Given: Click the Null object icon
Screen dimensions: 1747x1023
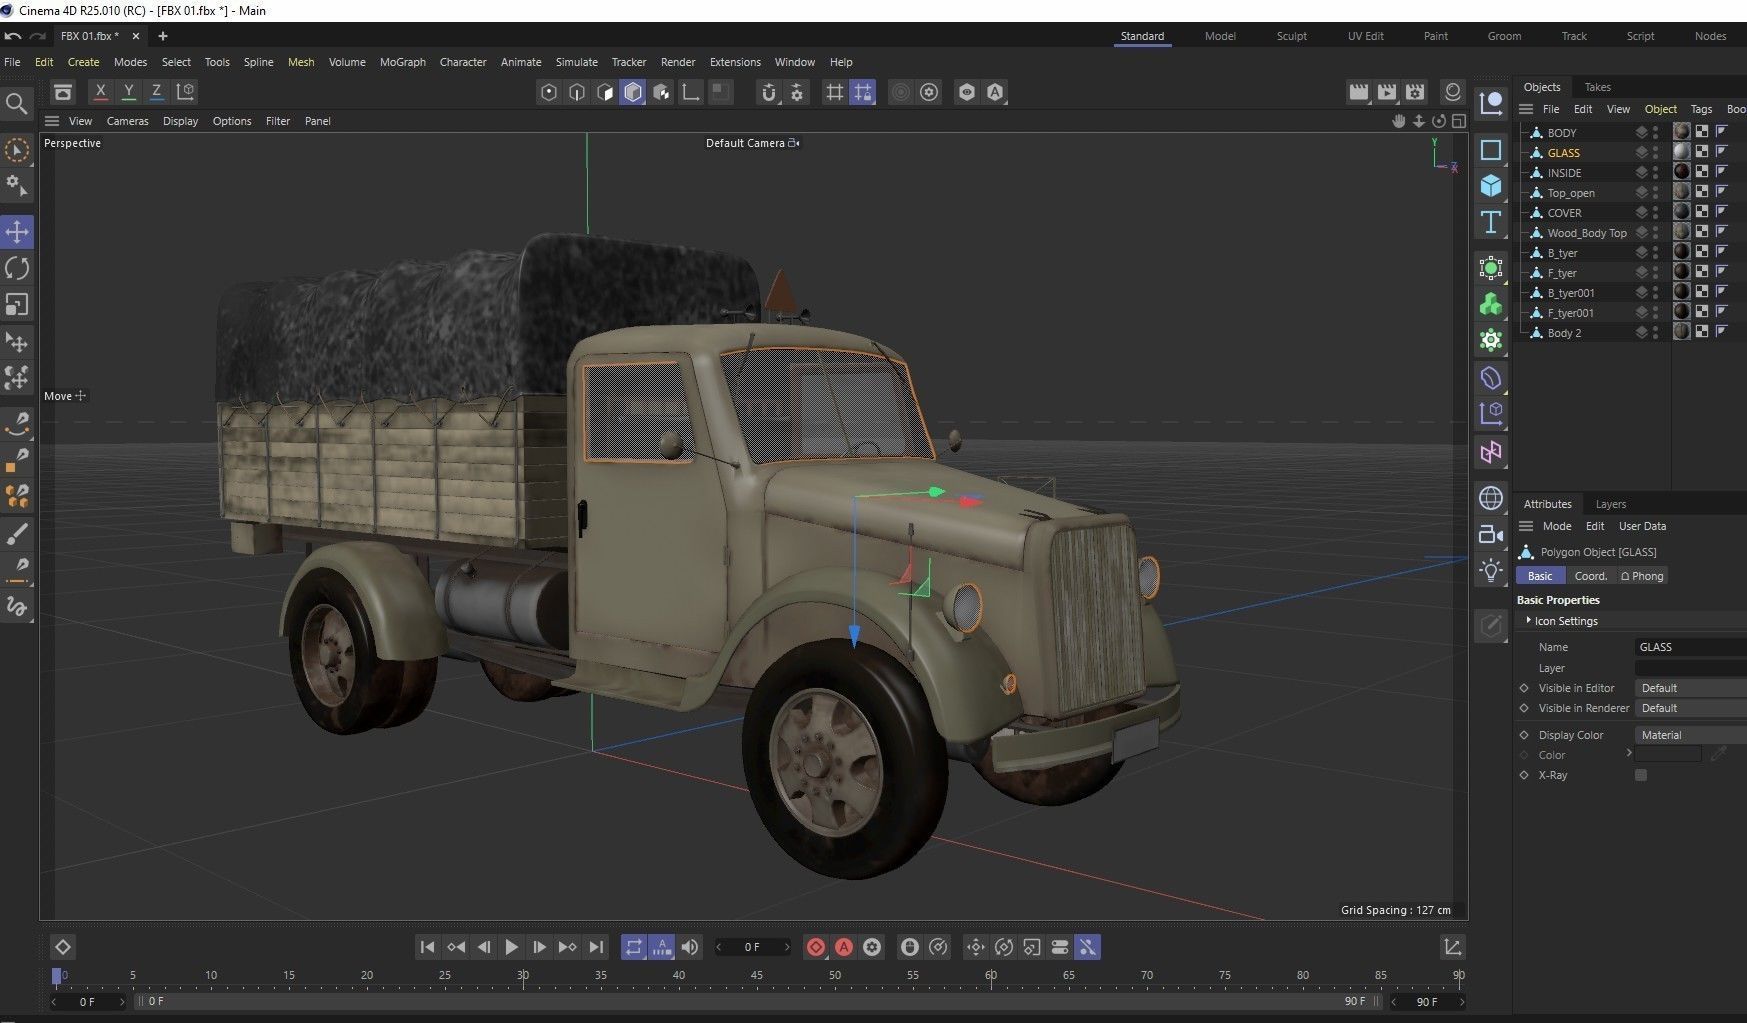Looking at the screenshot, I should [x=1491, y=103].
